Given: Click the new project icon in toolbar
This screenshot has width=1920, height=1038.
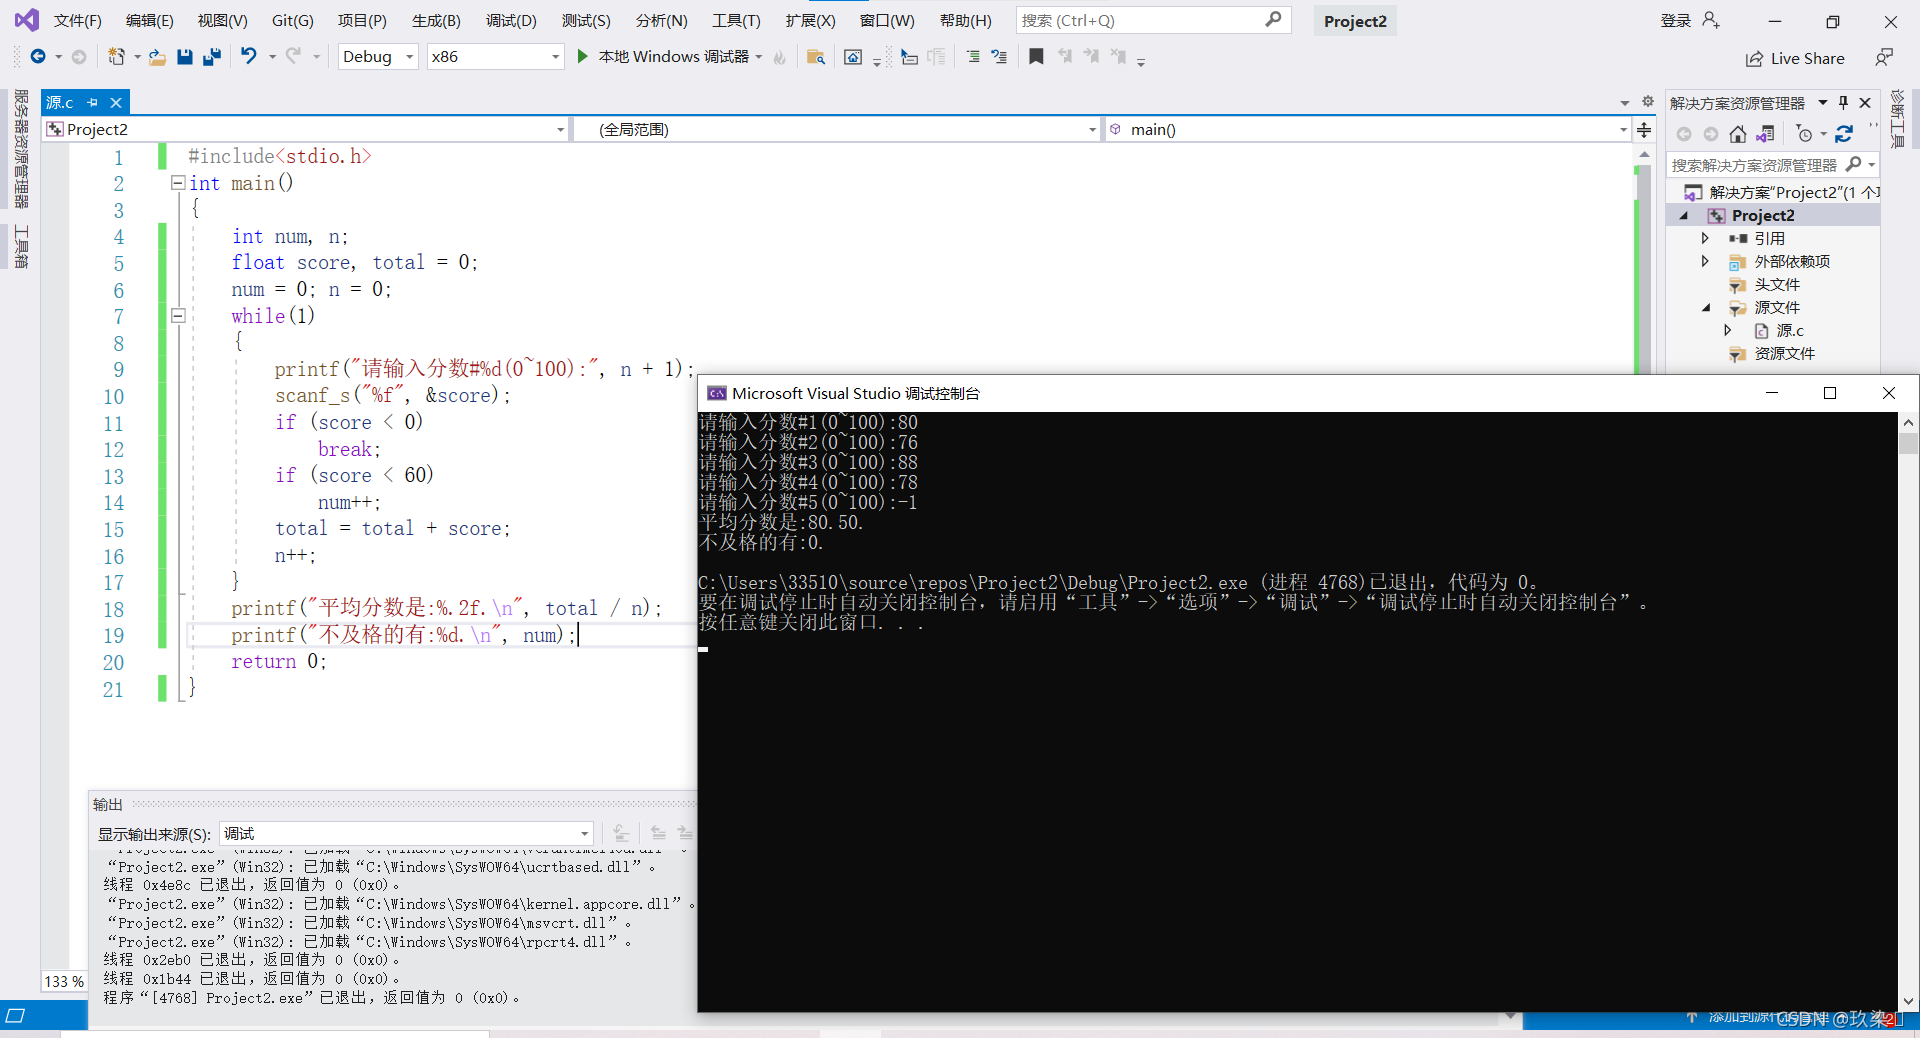Looking at the screenshot, I should click(116, 57).
